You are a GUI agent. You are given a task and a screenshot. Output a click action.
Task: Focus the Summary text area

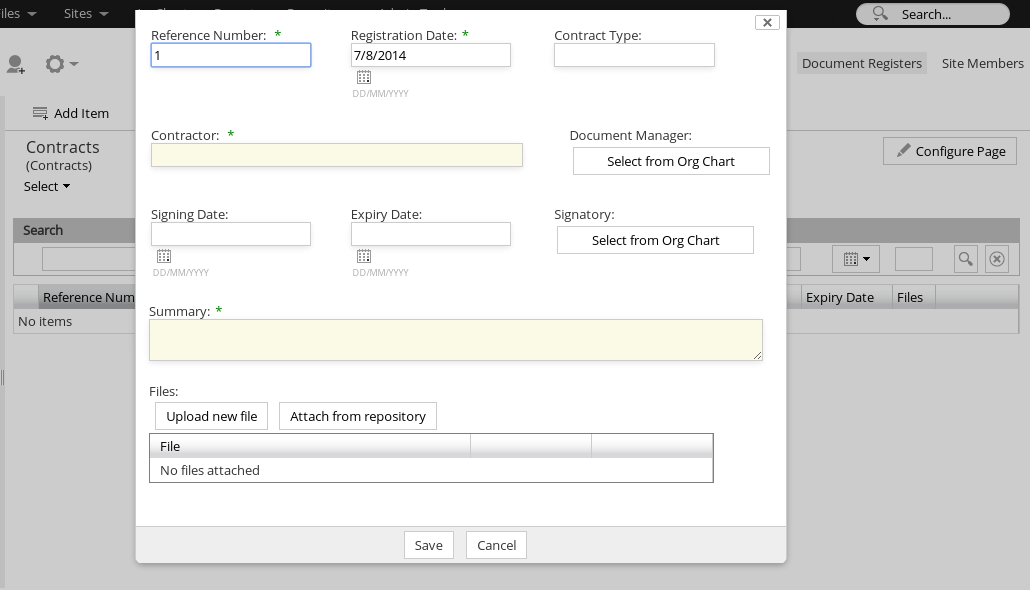[455, 340]
